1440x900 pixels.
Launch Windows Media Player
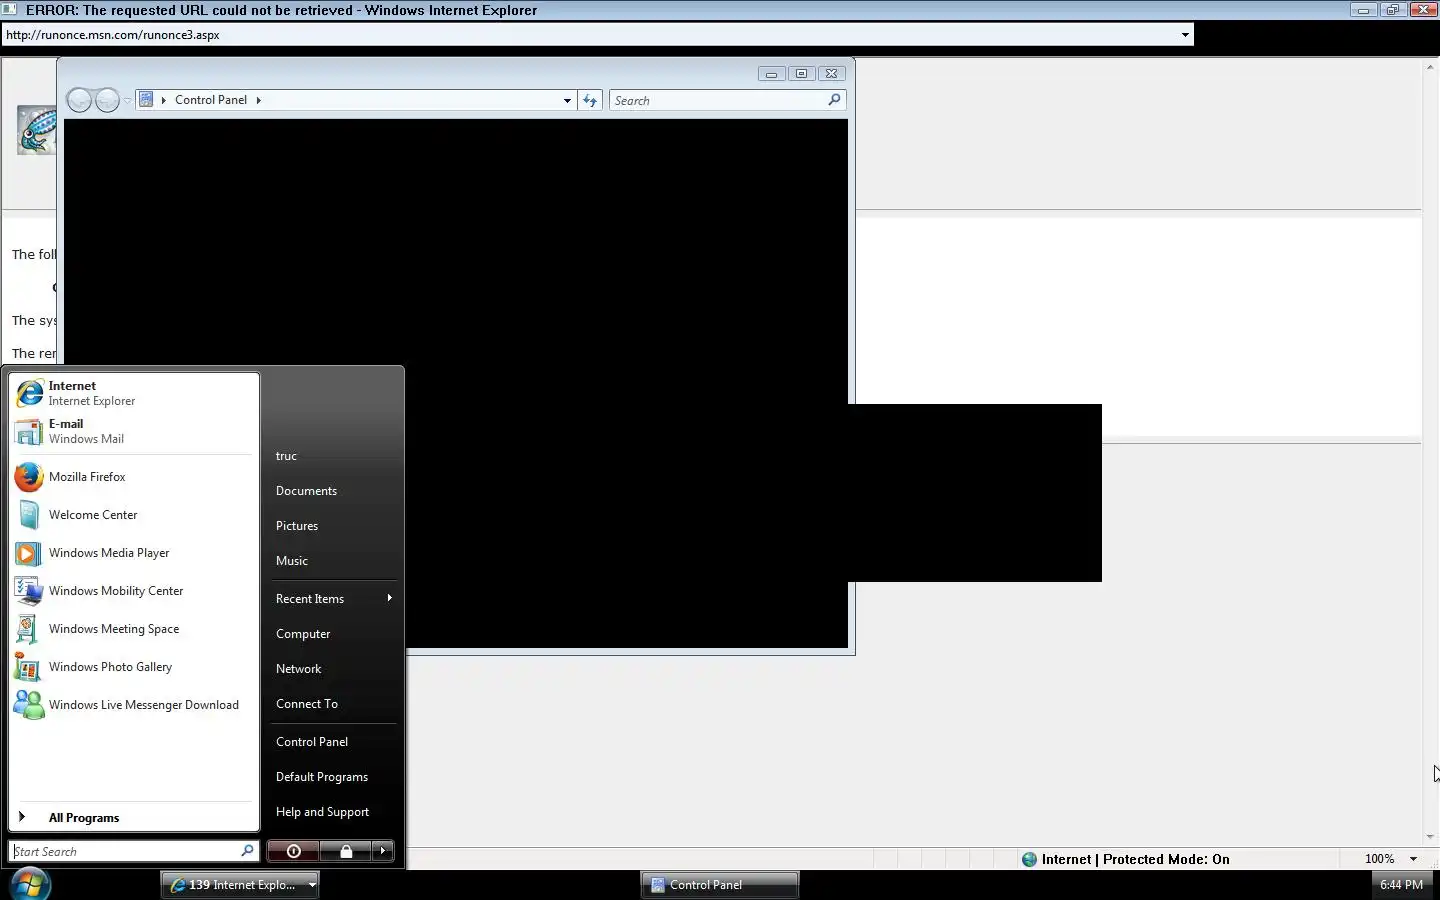point(134,553)
